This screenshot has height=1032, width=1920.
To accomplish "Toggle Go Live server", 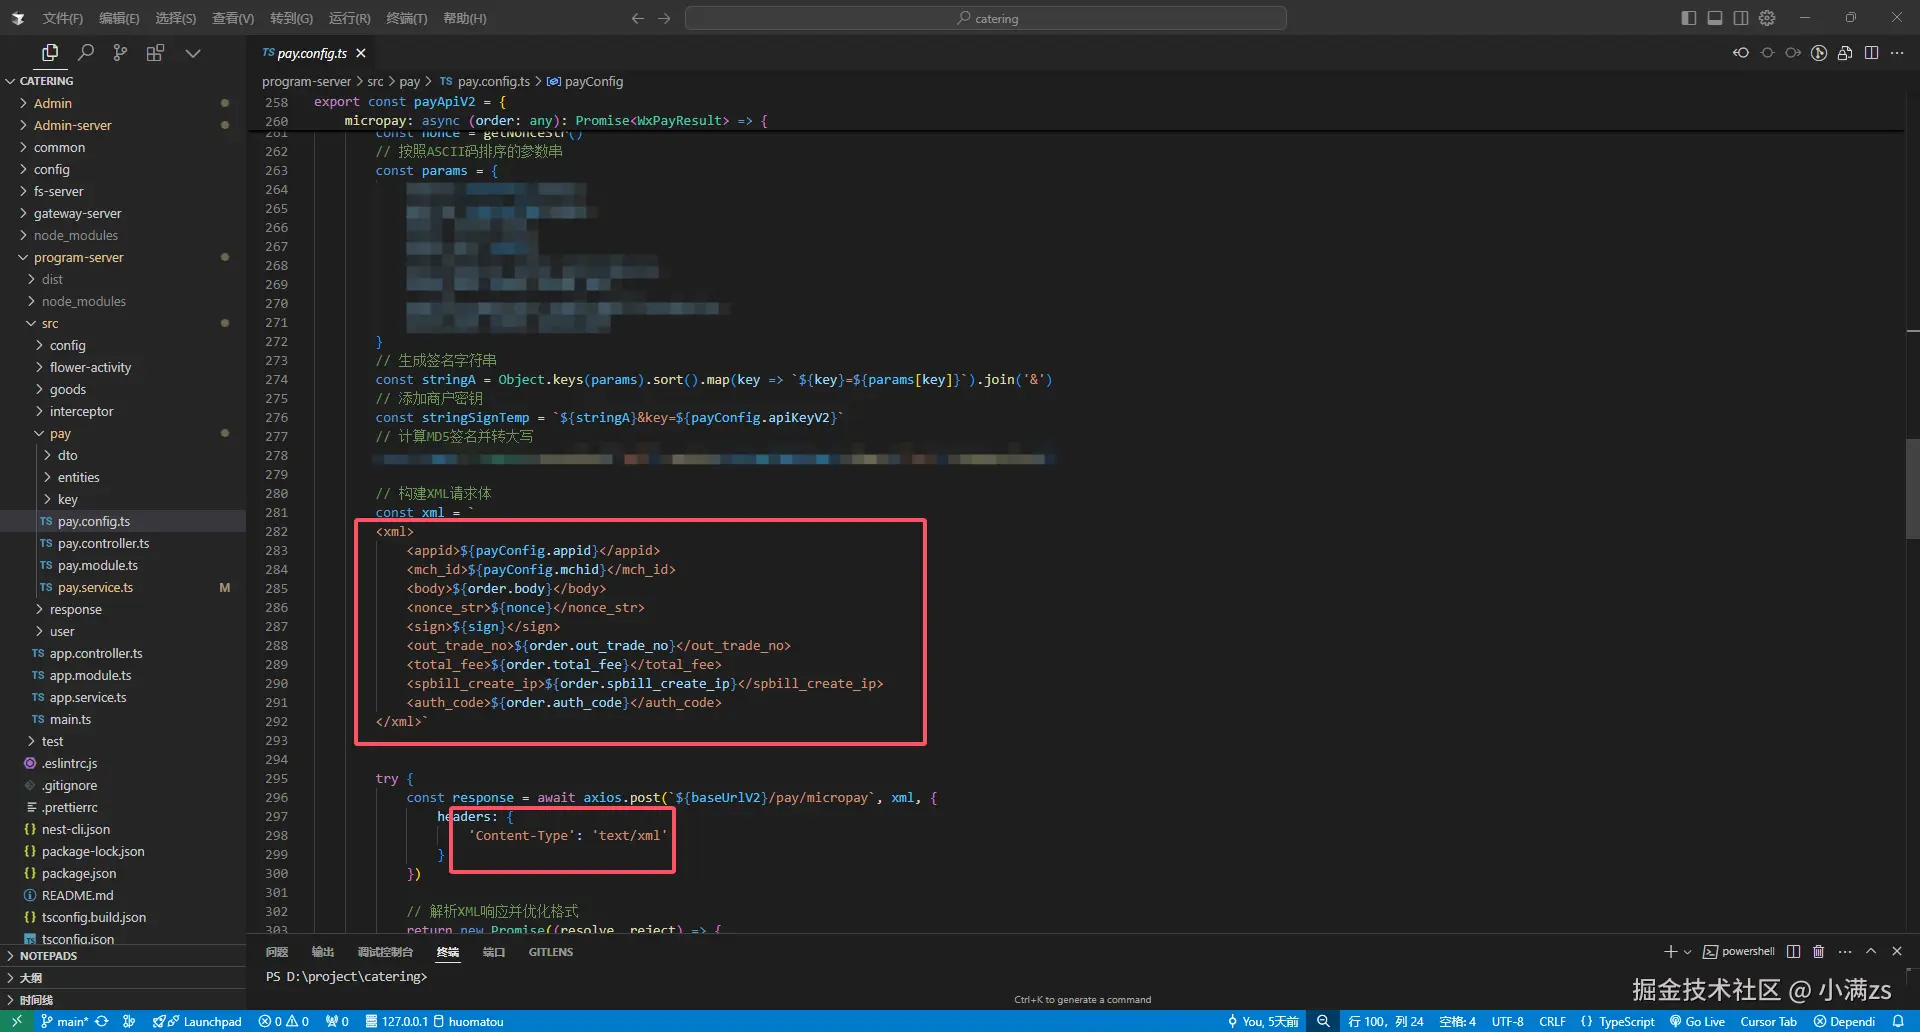I will [1697, 1021].
